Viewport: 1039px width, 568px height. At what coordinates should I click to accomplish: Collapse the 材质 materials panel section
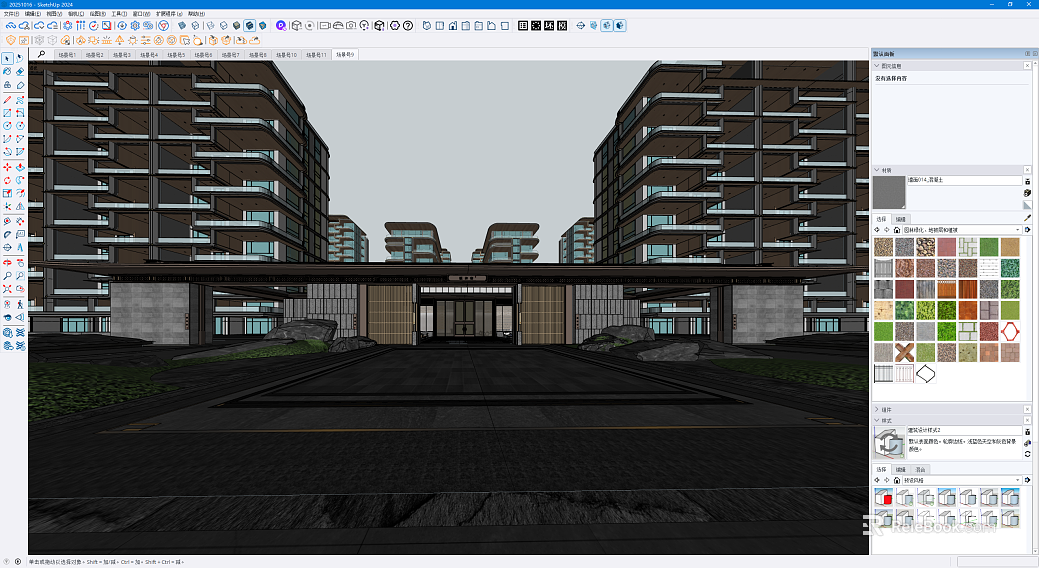coord(877,170)
